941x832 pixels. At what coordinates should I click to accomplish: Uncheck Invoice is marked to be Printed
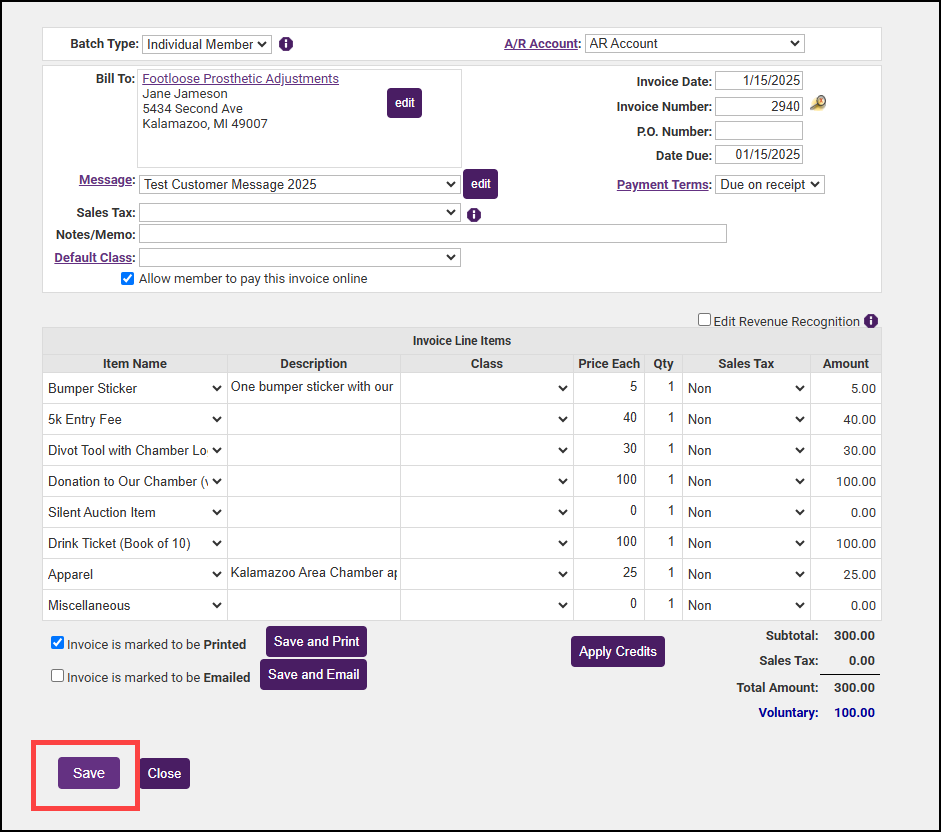(x=58, y=643)
